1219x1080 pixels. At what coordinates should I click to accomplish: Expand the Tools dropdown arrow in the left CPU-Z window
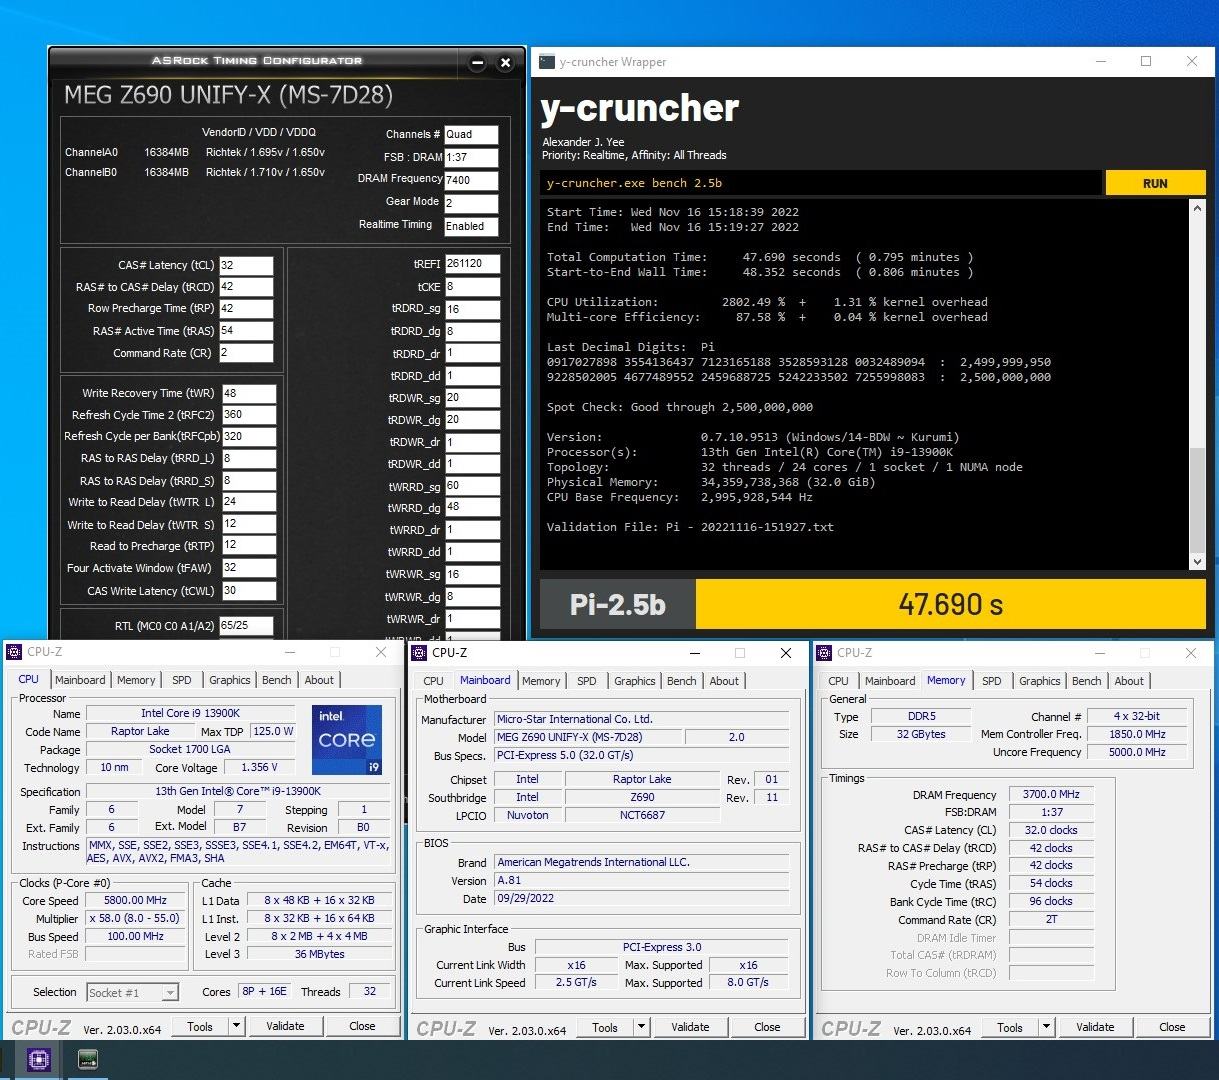click(x=236, y=1026)
